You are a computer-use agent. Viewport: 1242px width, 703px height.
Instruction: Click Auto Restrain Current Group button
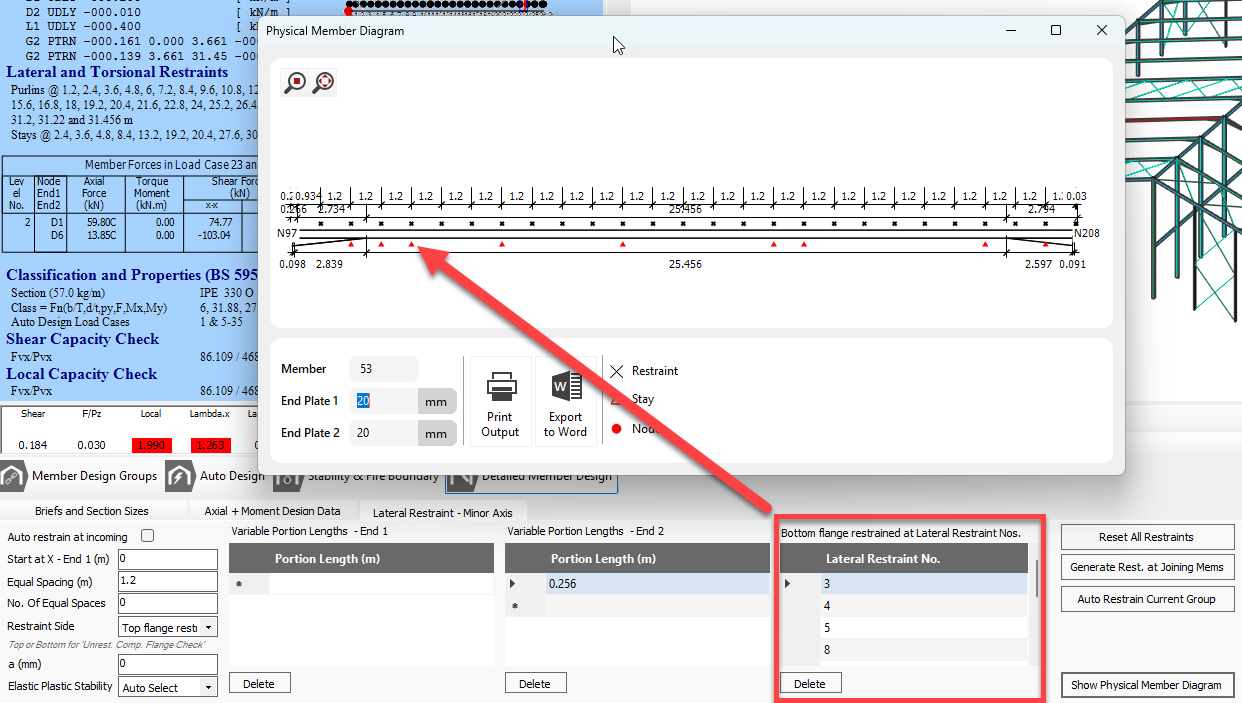point(1147,599)
